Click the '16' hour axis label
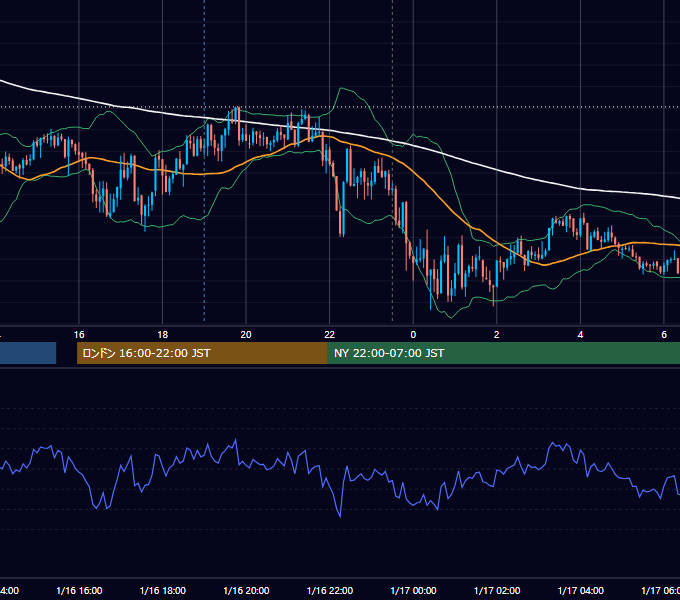 pyautogui.click(x=79, y=335)
